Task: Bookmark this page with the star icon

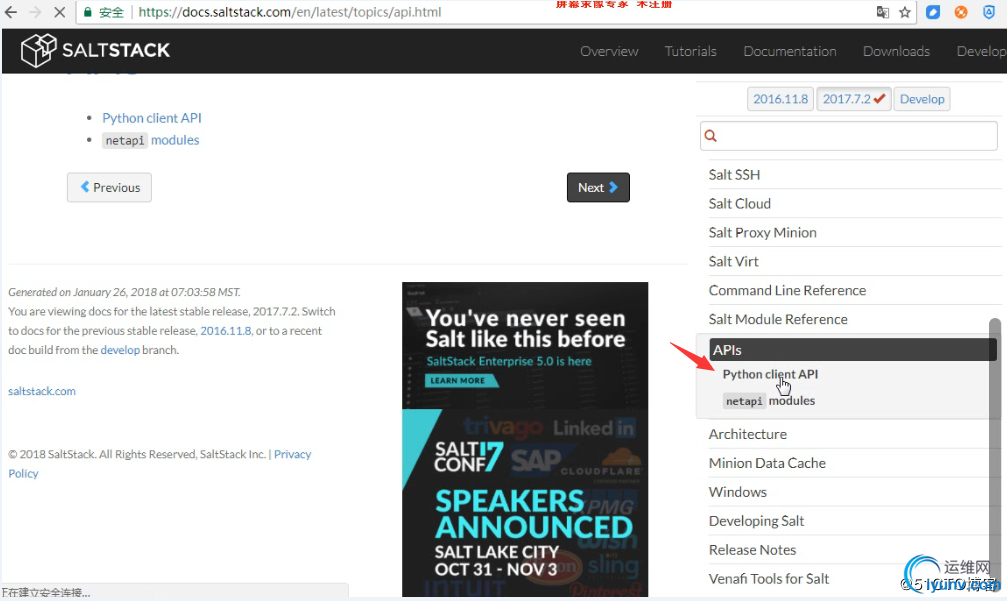Action: [x=905, y=12]
